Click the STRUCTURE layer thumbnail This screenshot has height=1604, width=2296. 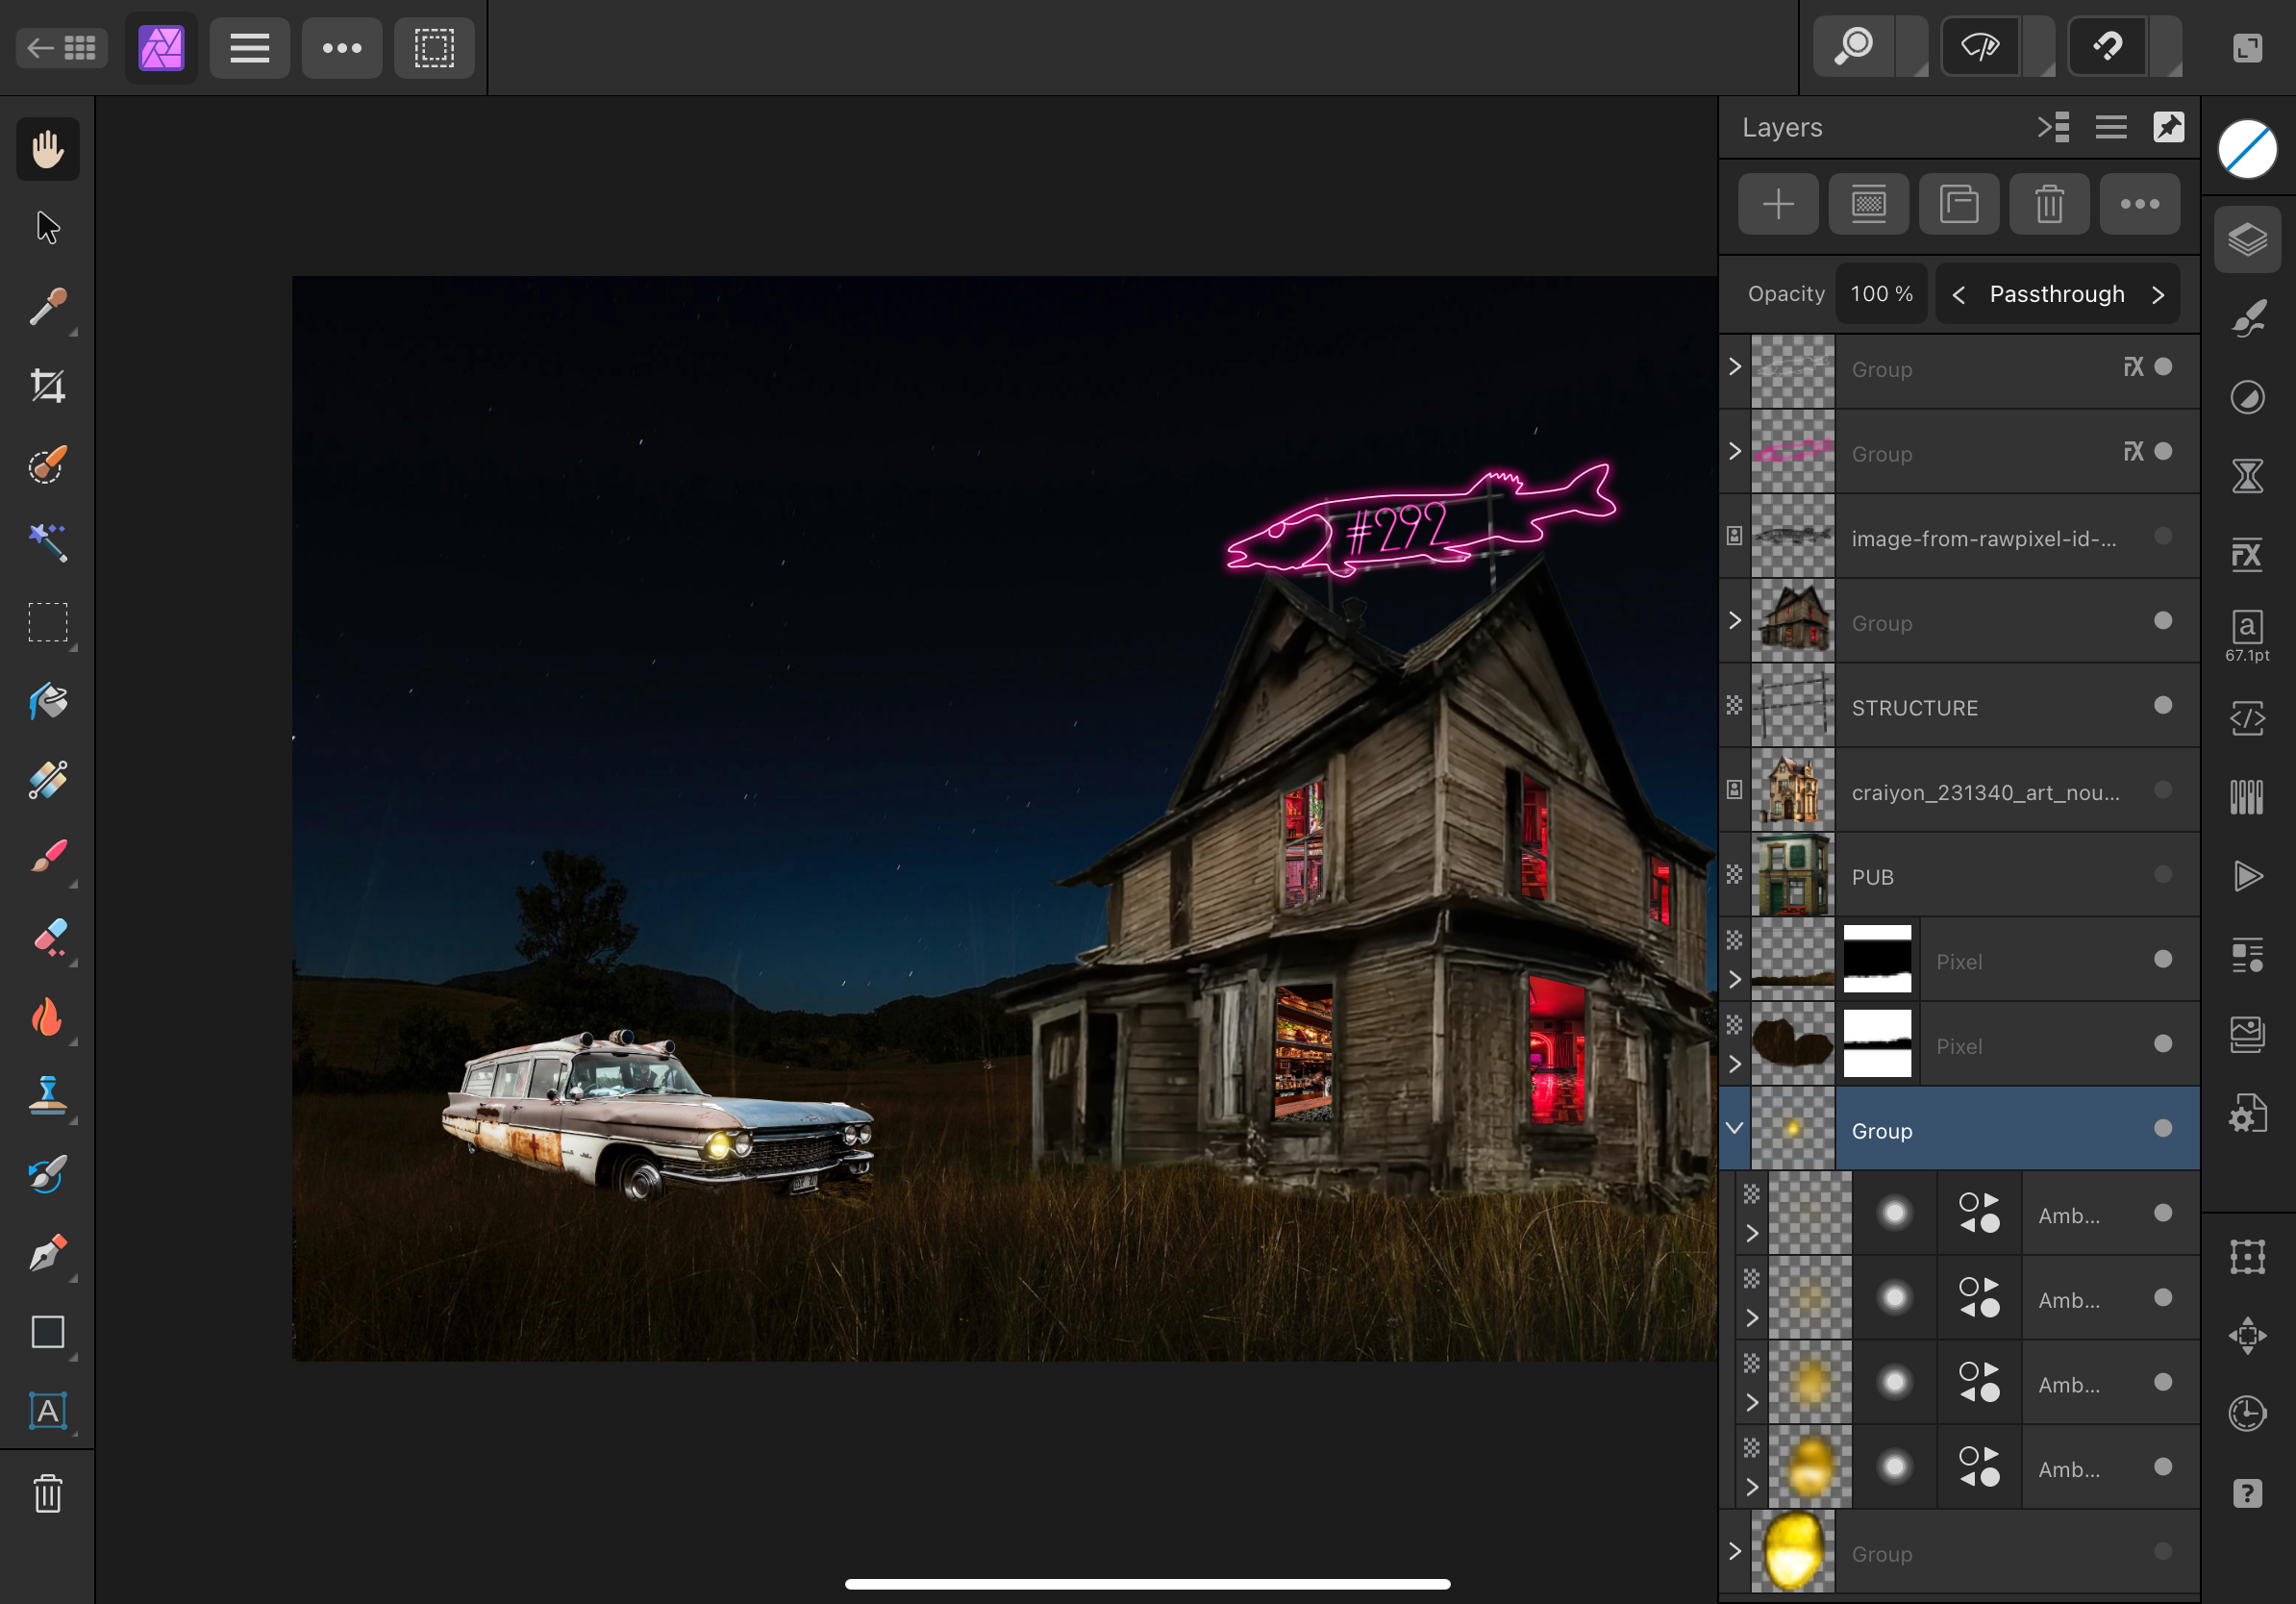coord(1793,706)
